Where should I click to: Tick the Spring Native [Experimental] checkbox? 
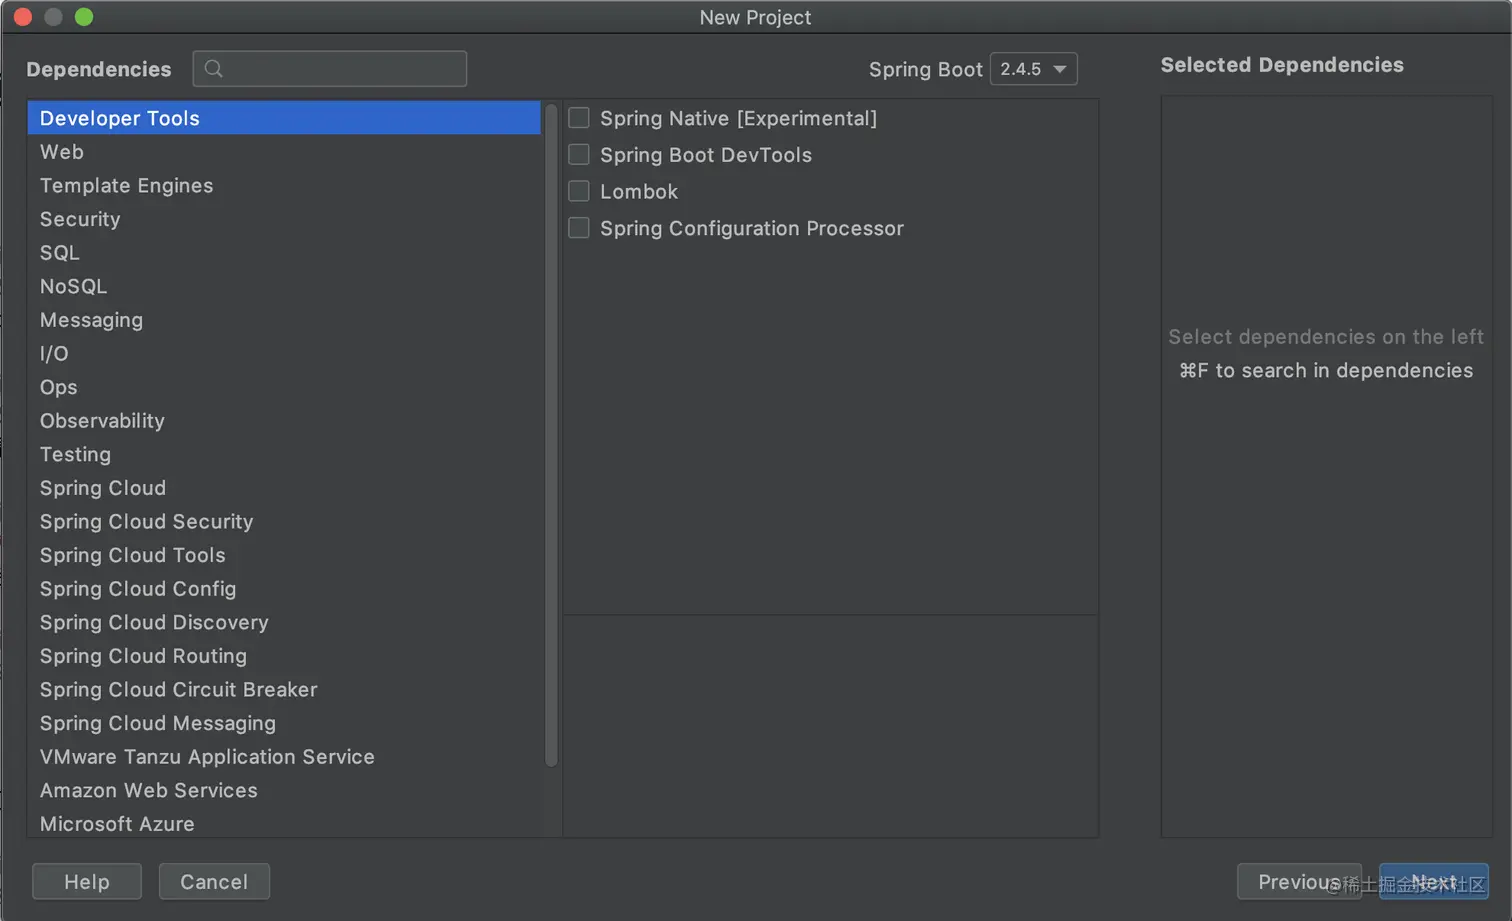579,118
